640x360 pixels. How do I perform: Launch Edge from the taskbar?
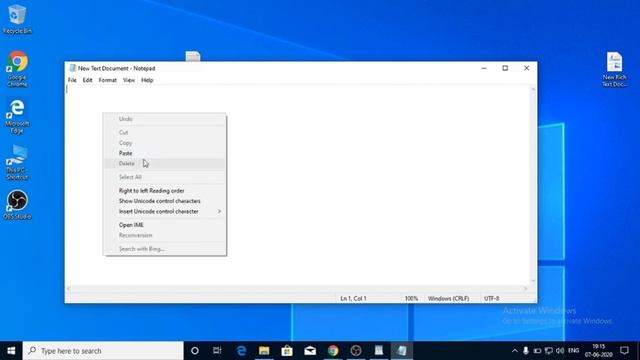click(241, 351)
